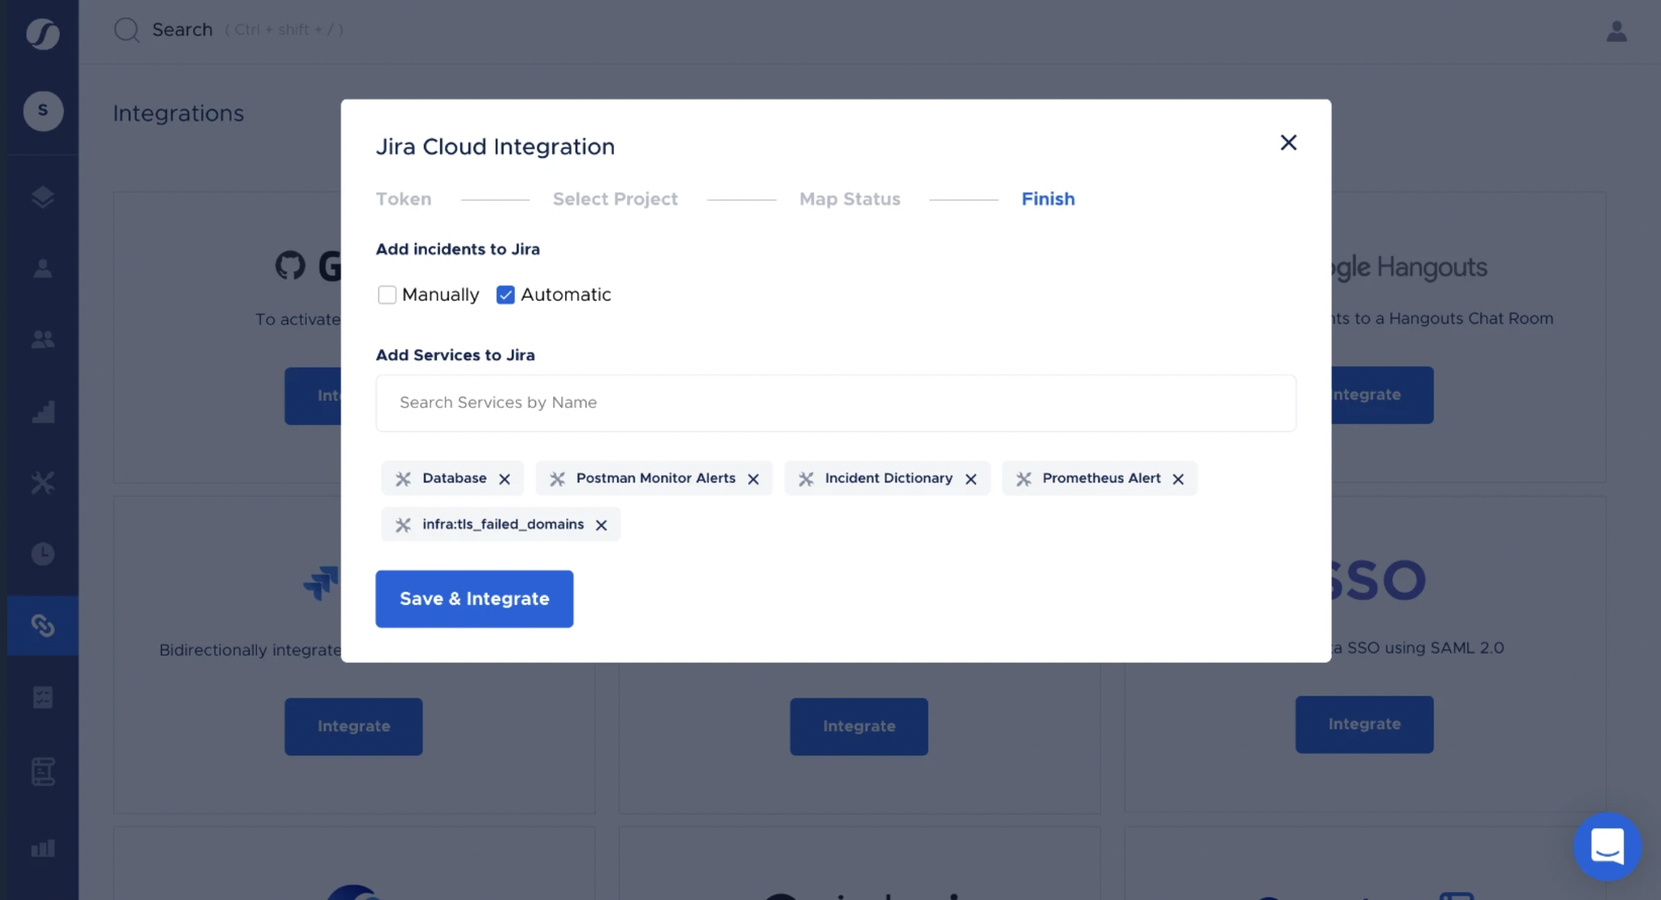Click Save & Integrate button
Viewport: 1661px width, 900px height.
[475, 599]
